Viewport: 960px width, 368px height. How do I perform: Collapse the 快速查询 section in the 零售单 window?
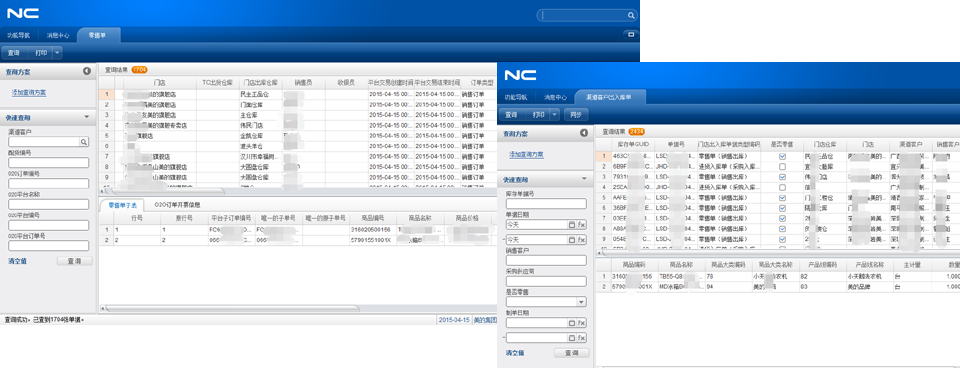tap(87, 117)
